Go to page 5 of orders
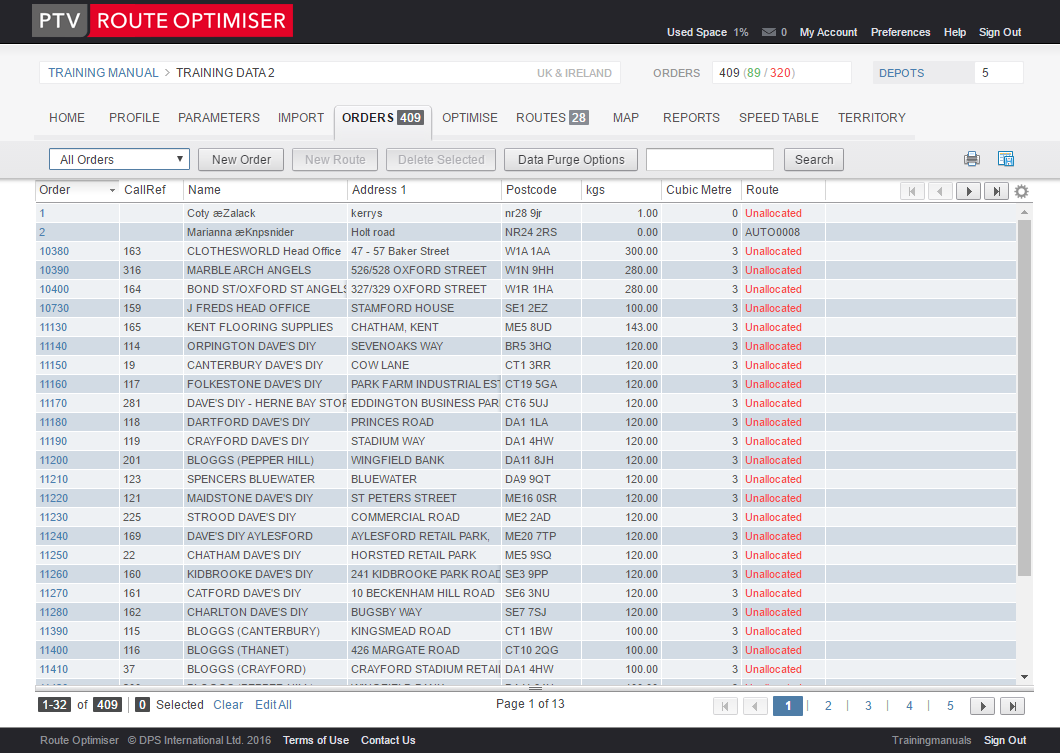 950,706
